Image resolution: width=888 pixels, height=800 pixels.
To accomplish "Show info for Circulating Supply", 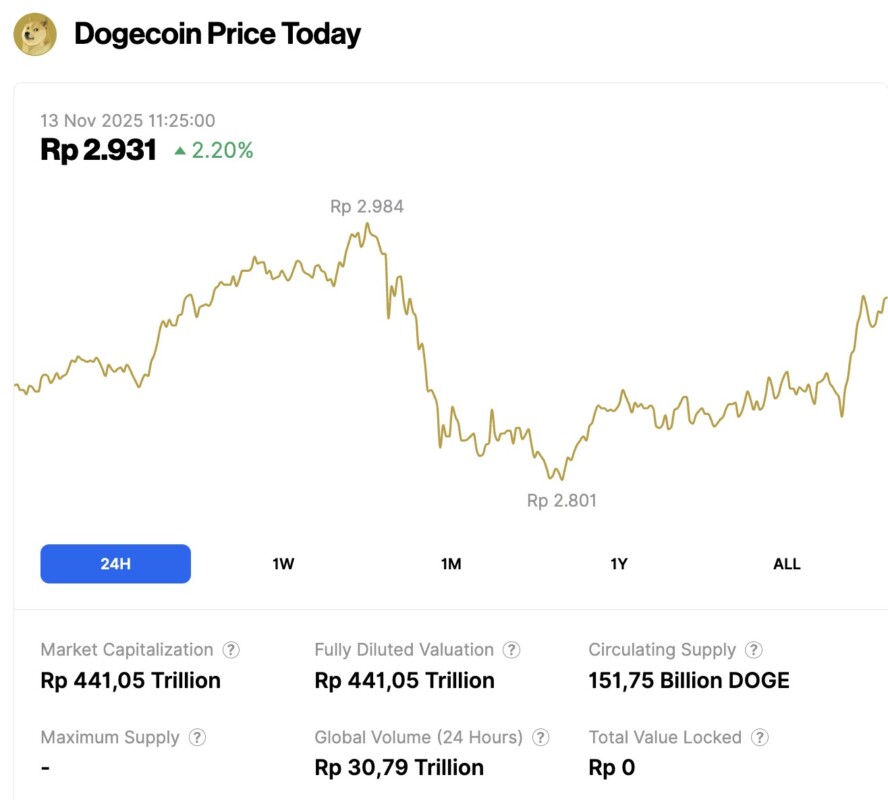I will pos(754,650).
